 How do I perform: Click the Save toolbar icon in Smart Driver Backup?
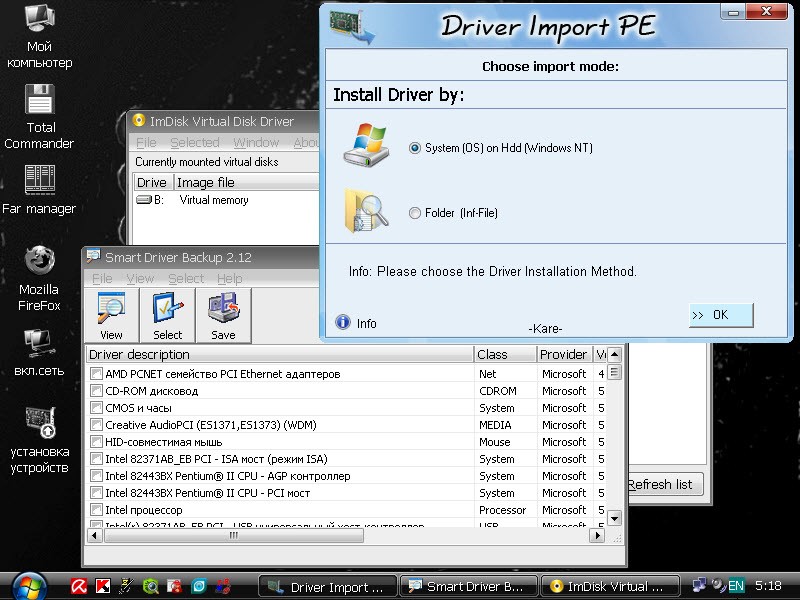223,315
